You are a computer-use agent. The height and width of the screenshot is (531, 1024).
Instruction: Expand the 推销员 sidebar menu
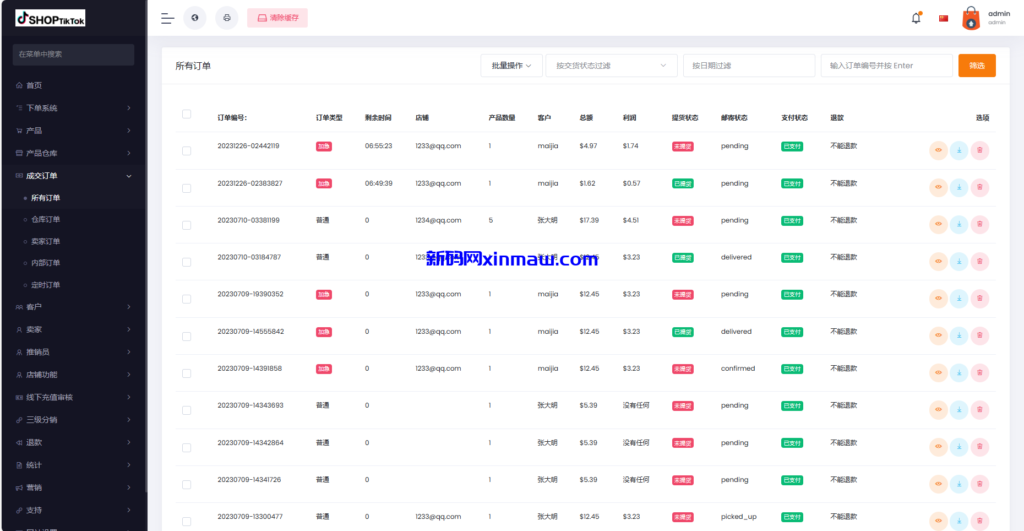pos(73,352)
